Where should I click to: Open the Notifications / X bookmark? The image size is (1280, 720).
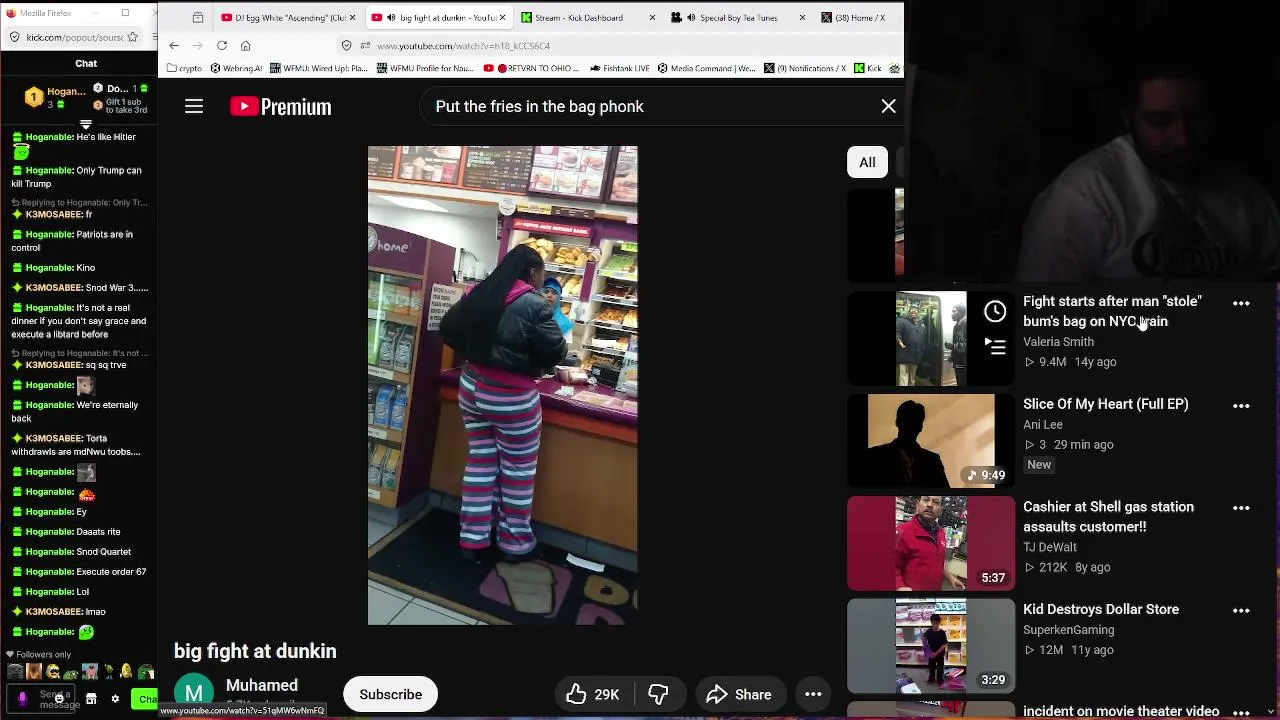click(805, 69)
